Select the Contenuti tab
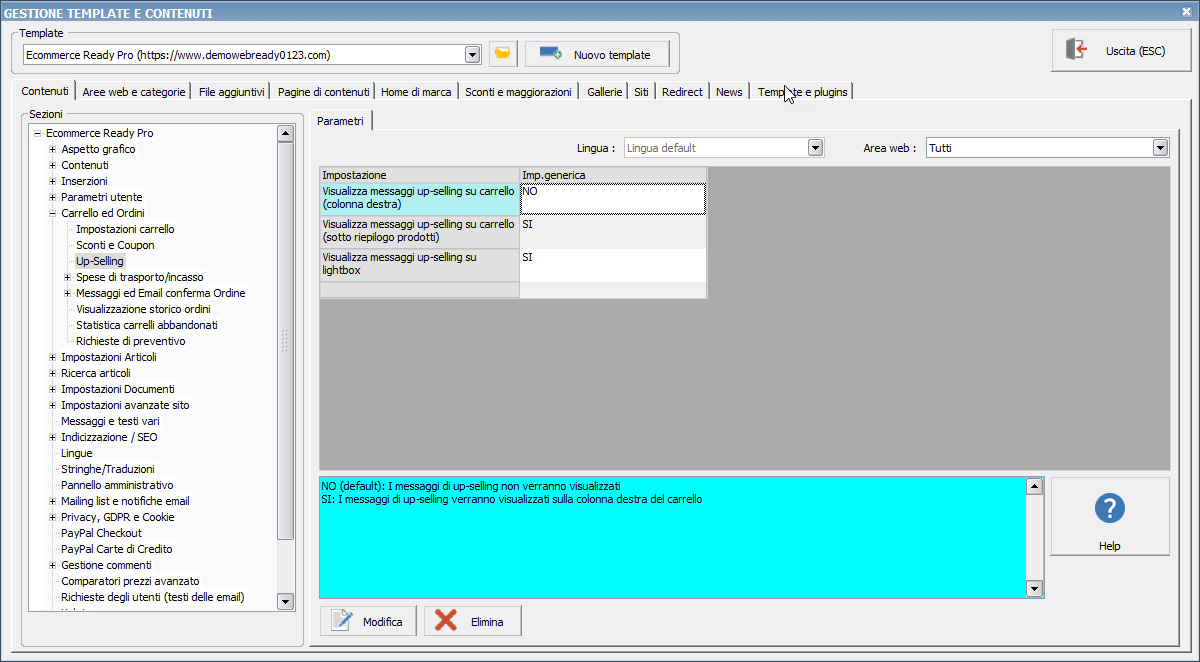 [45, 91]
